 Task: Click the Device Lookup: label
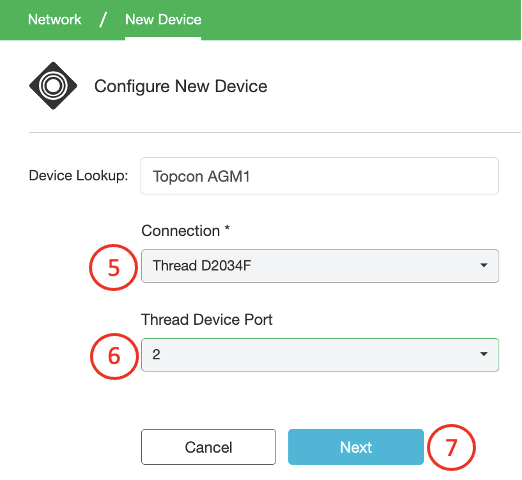(78, 176)
